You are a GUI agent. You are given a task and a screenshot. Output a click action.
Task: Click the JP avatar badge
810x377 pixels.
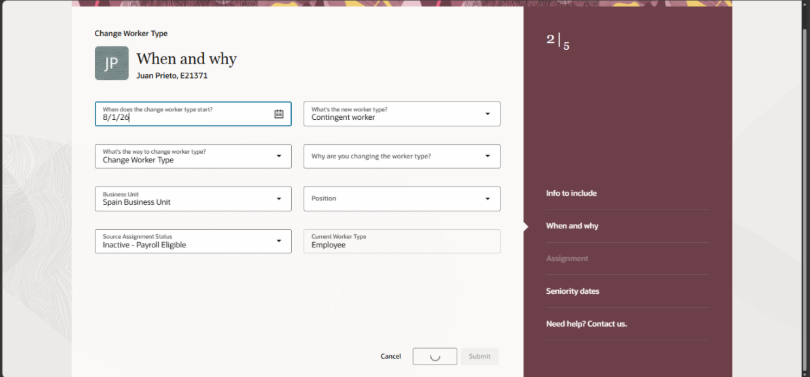click(112, 63)
